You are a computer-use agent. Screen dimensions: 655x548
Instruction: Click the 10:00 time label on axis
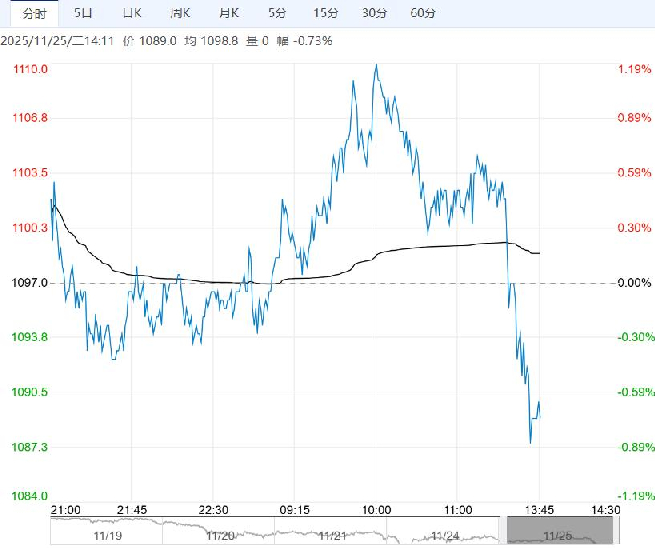pos(376,509)
